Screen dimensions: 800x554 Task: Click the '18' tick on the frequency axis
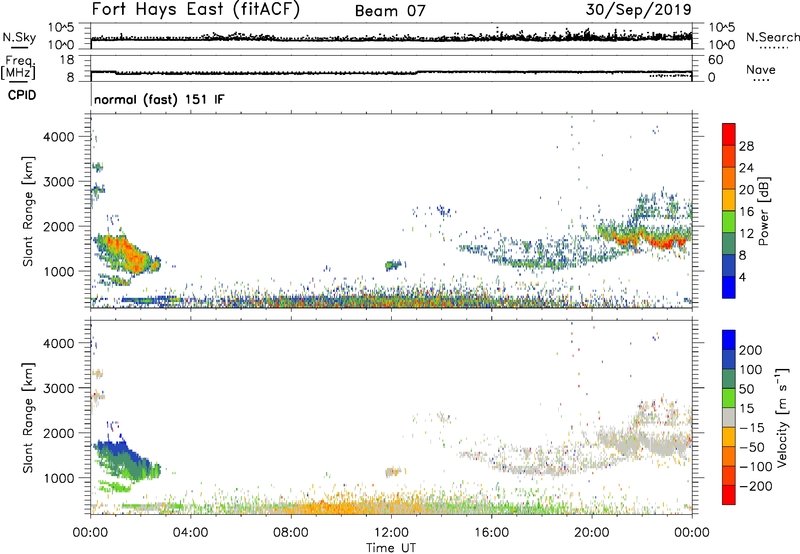(x=67, y=60)
